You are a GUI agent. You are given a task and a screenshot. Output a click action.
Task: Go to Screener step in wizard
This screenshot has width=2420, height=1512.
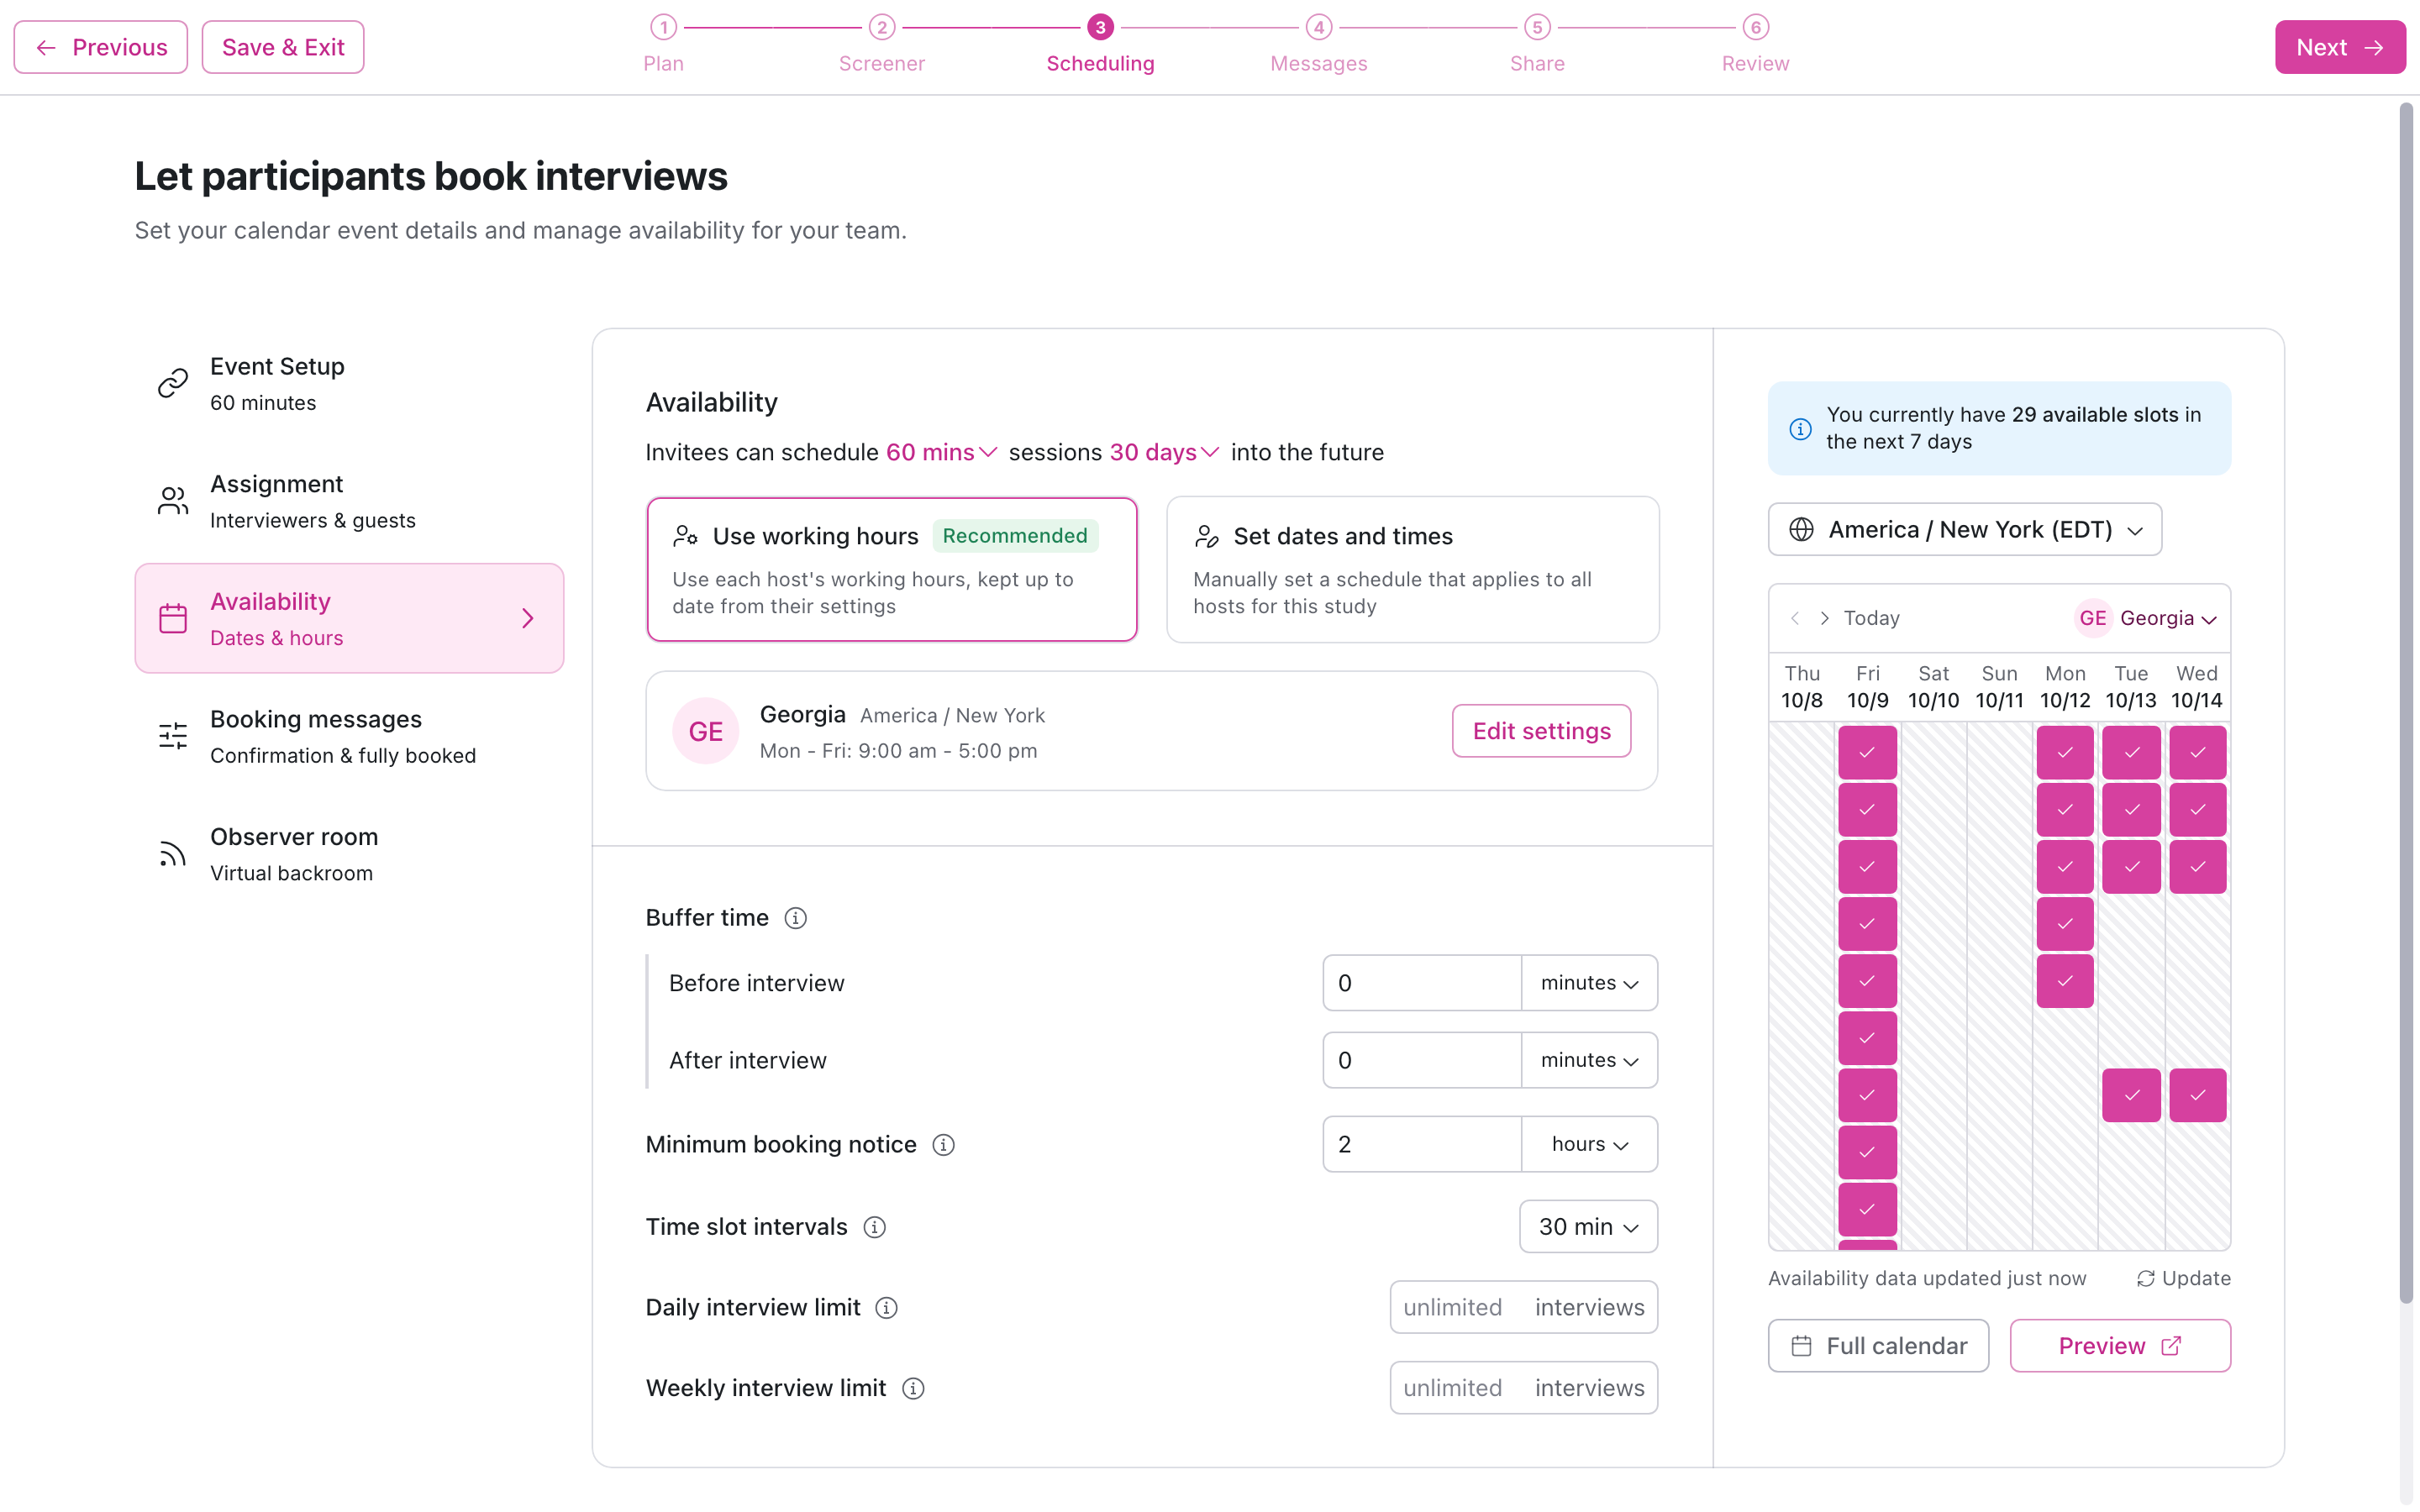coord(881,45)
